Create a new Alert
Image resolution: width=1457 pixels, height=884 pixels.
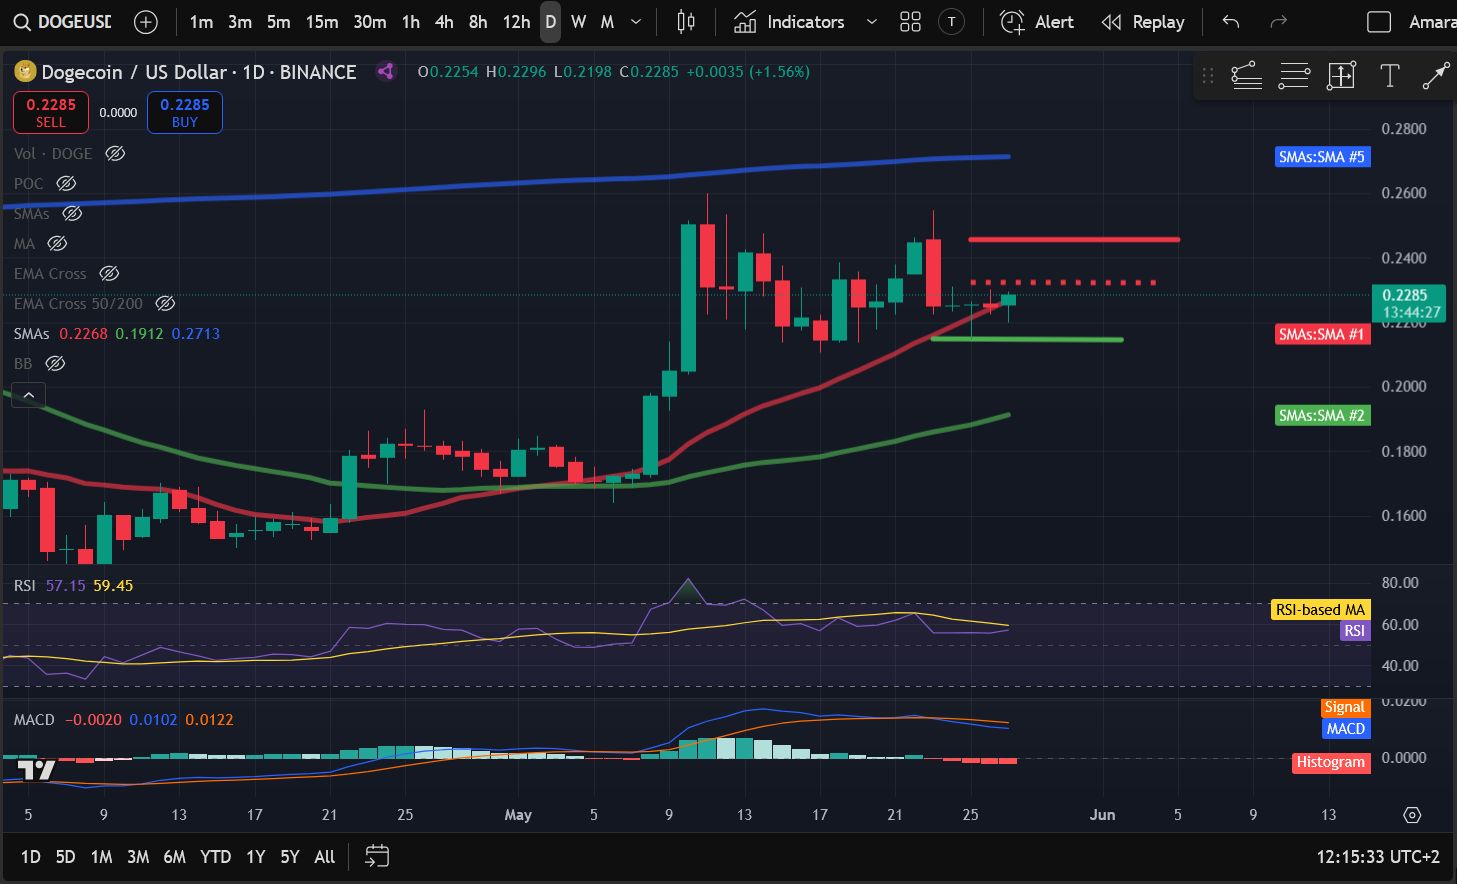tap(1037, 22)
